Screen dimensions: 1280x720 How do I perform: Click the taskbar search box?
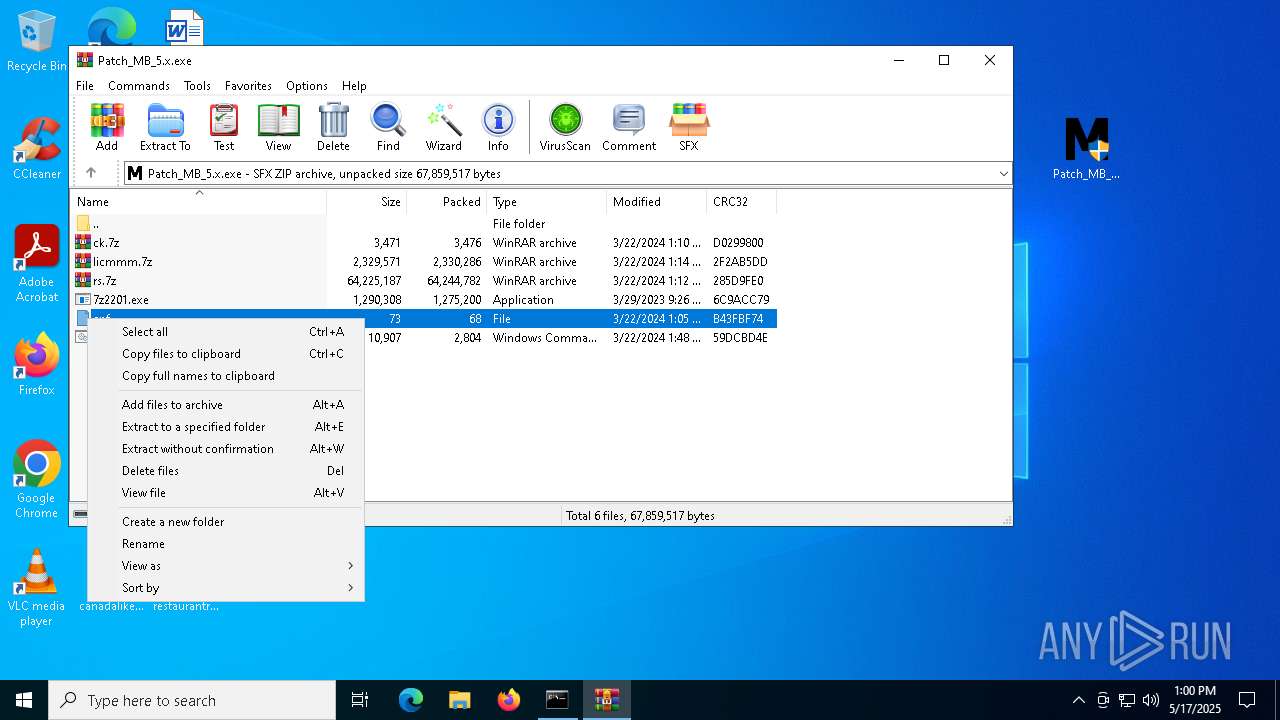coord(192,700)
